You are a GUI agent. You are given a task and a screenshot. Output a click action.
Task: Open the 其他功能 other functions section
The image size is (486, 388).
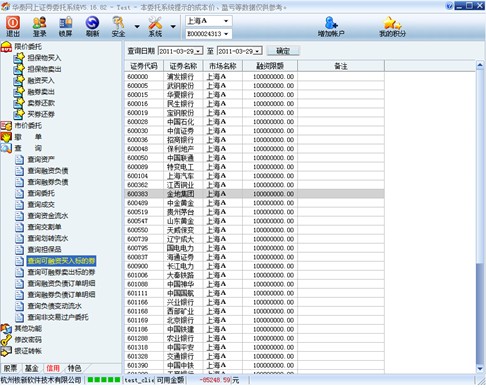coord(28,329)
